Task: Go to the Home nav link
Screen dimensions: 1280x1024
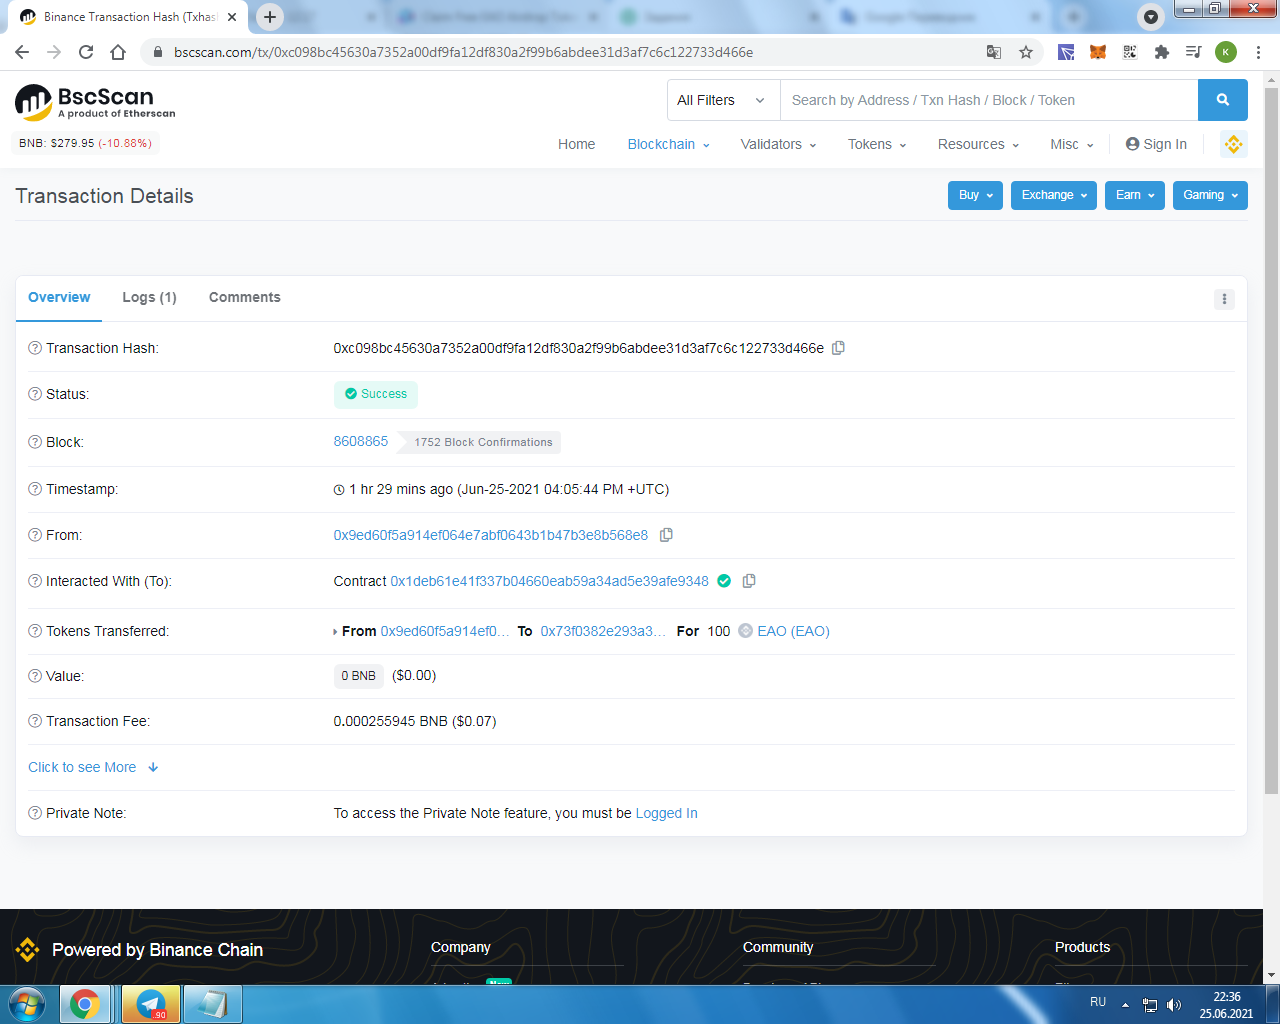Action: (576, 144)
